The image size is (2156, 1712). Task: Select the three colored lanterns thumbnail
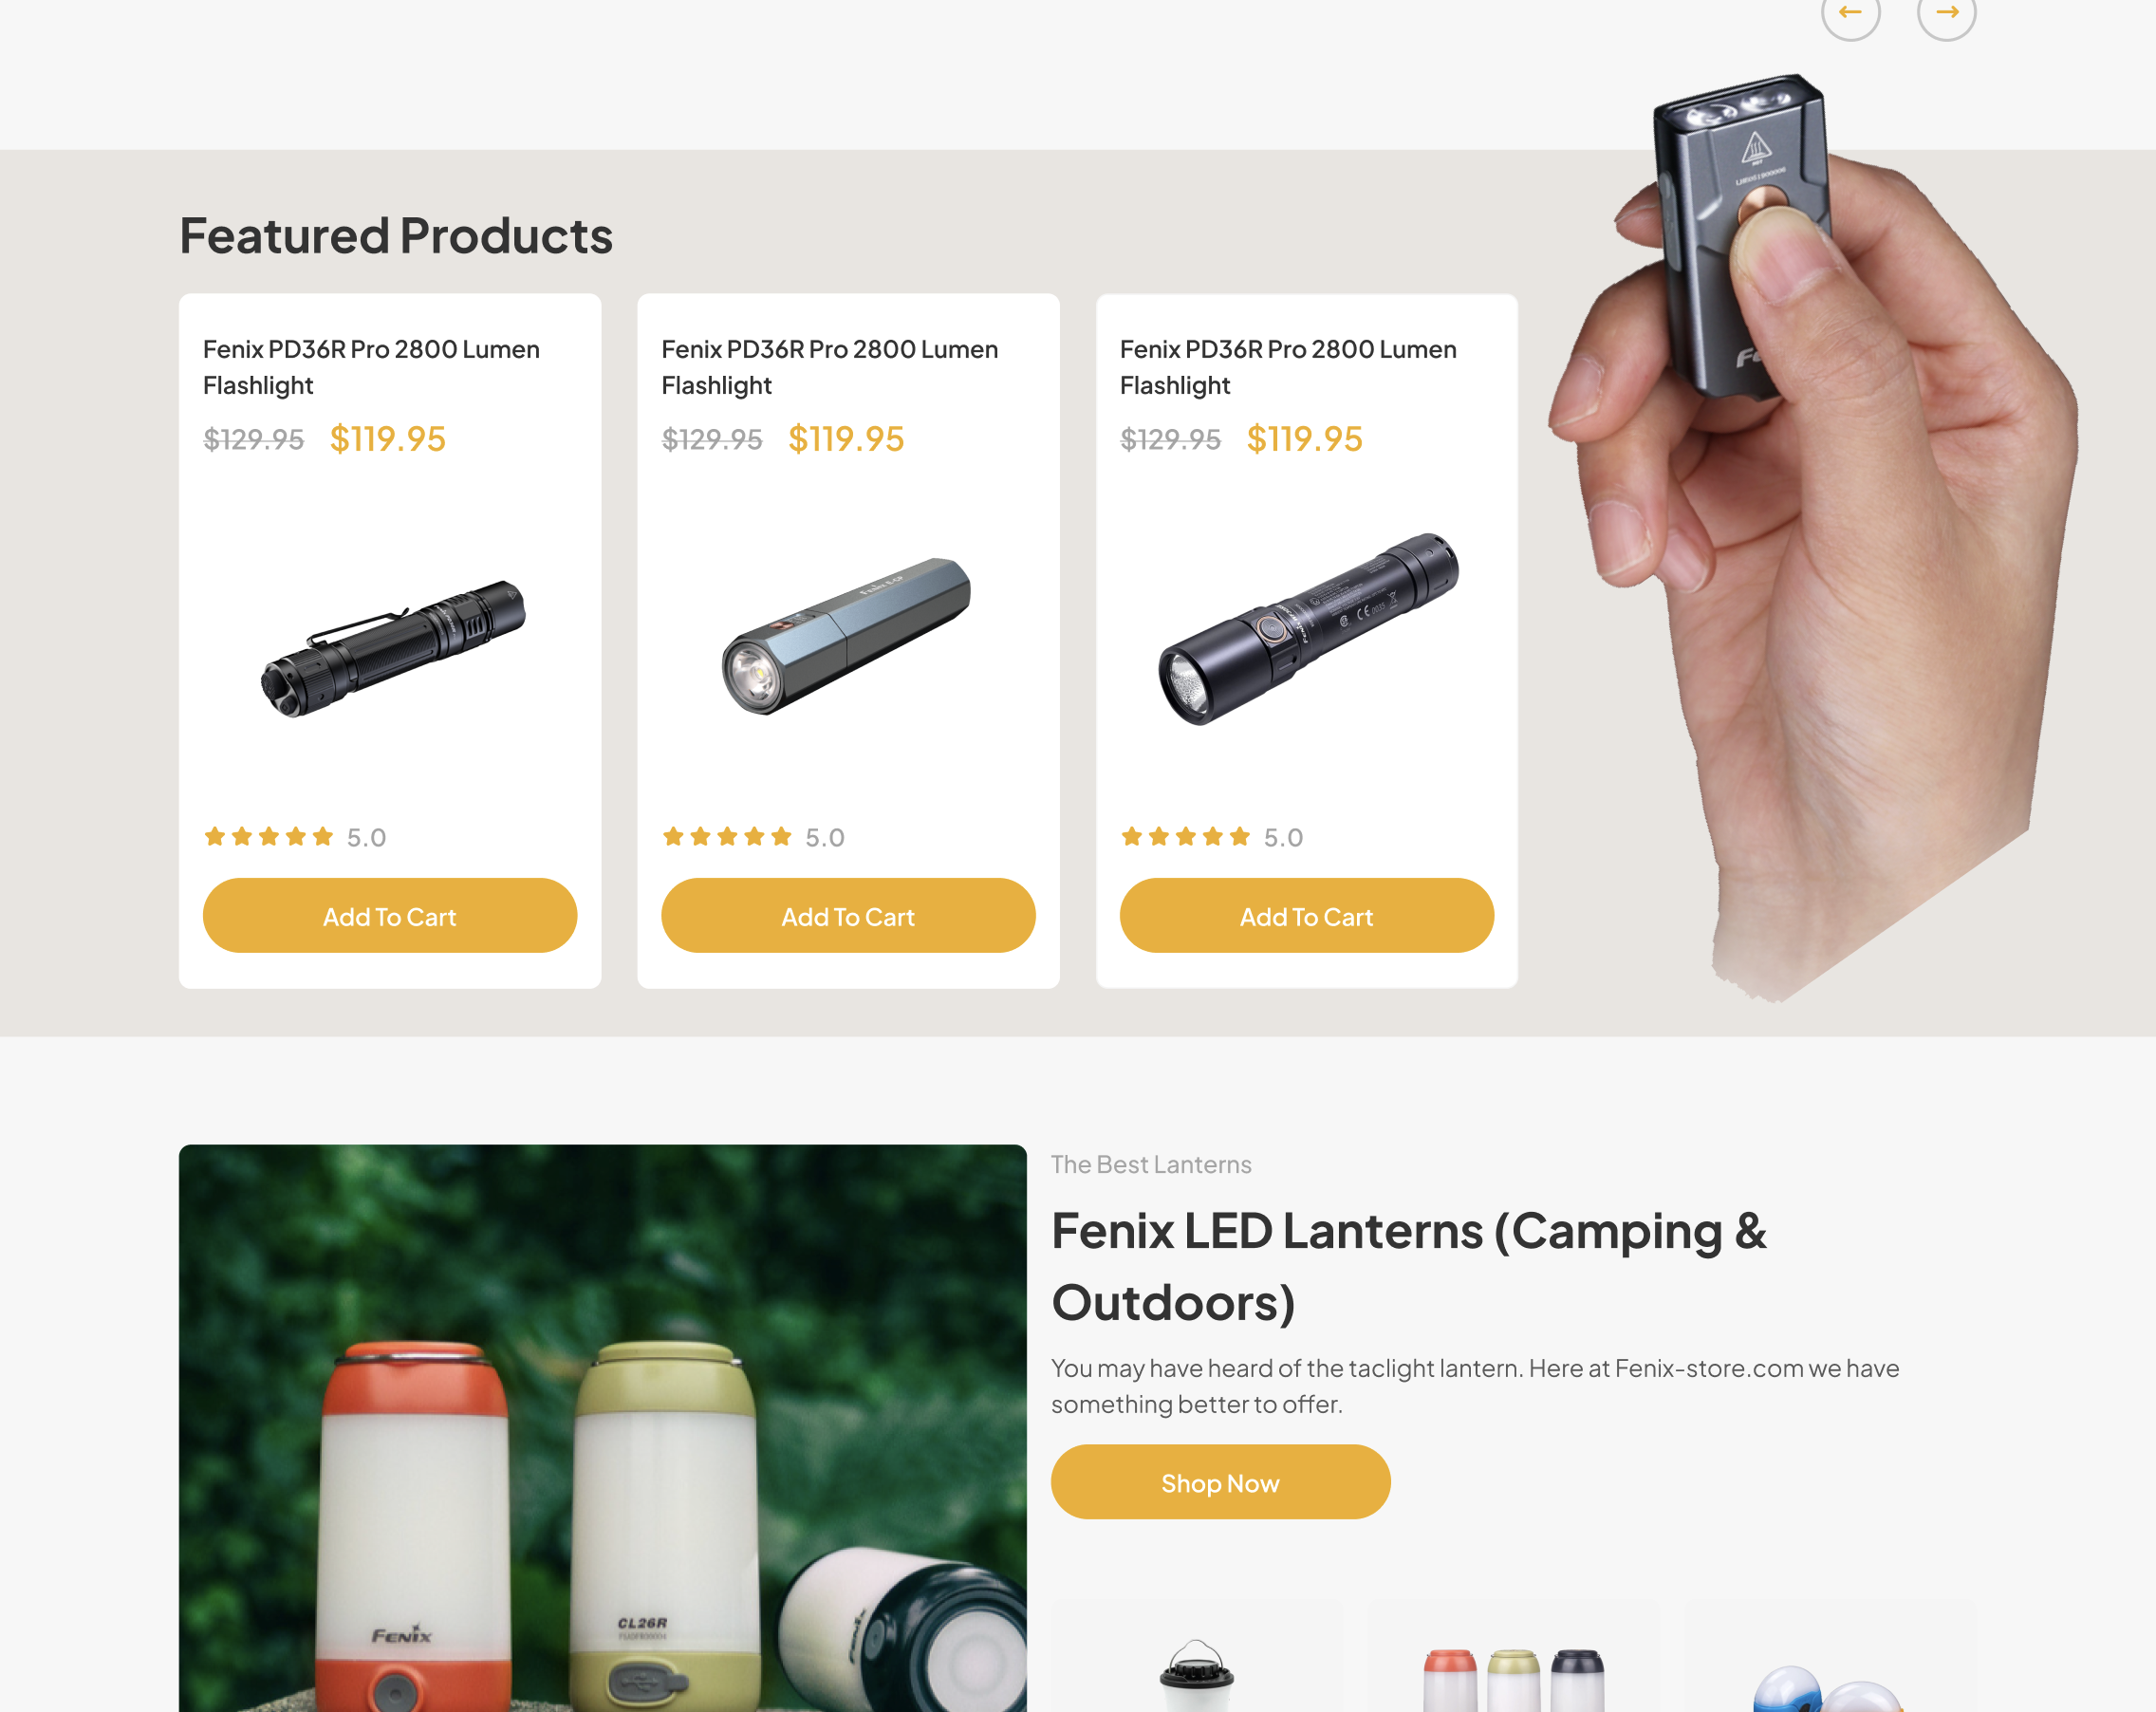click(1514, 1657)
